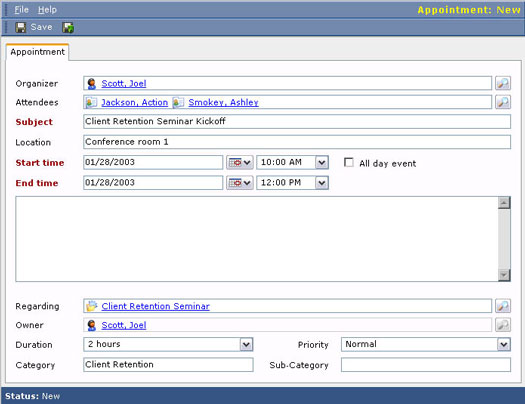Open the Start time calendar picker
The width and height of the screenshot is (525, 404).
coord(240,163)
